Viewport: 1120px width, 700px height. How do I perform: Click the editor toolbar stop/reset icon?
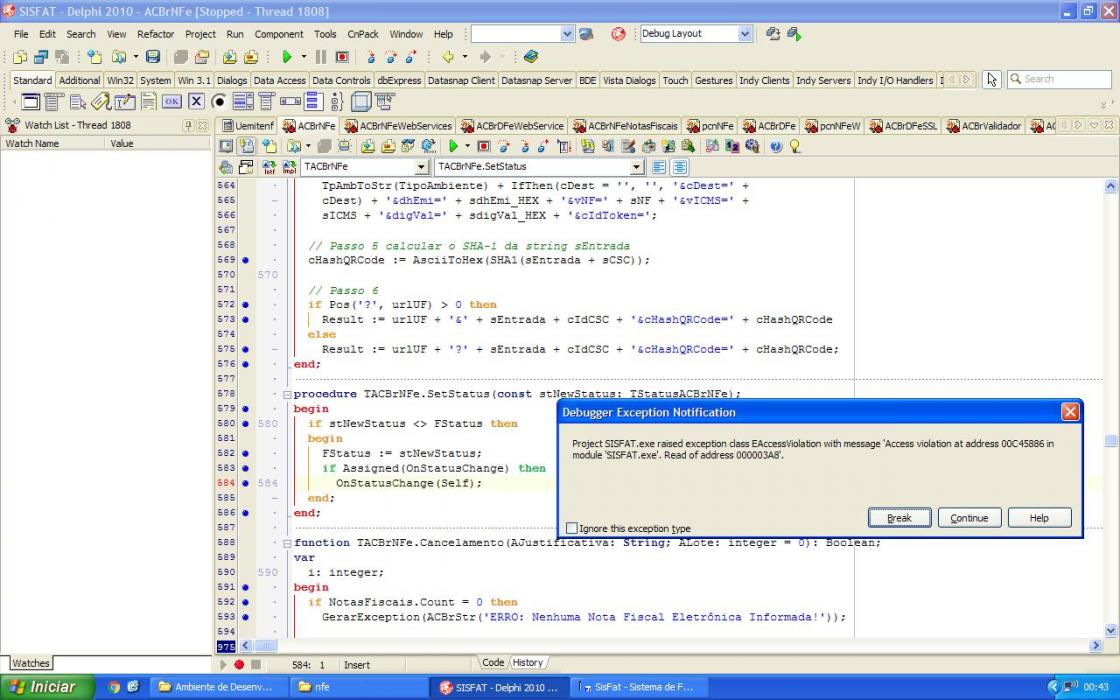pos(484,146)
